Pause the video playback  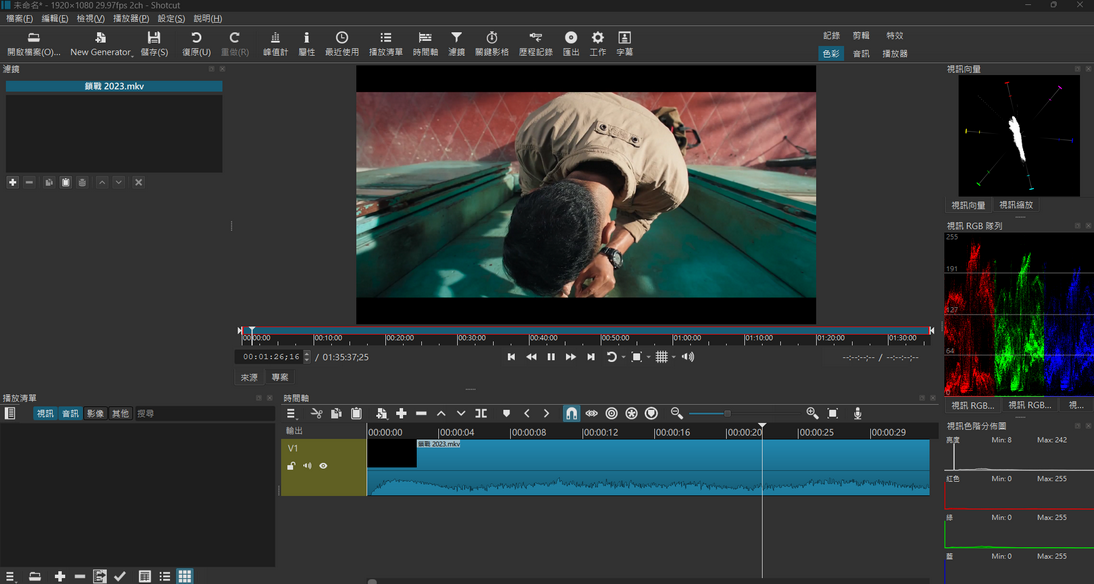pos(551,357)
